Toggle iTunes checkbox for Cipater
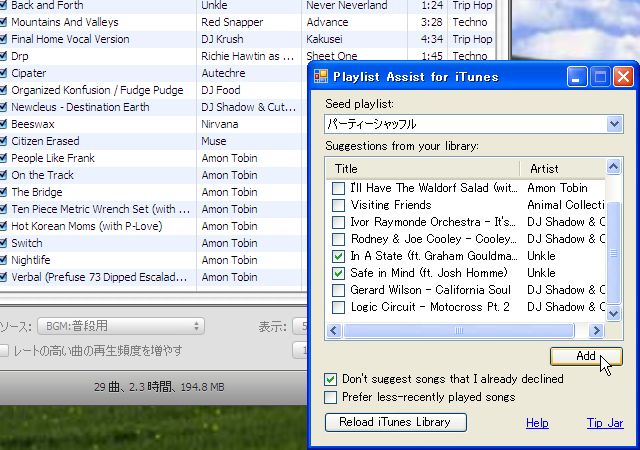This screenshot has height=450, width=640. click(3, 74)
